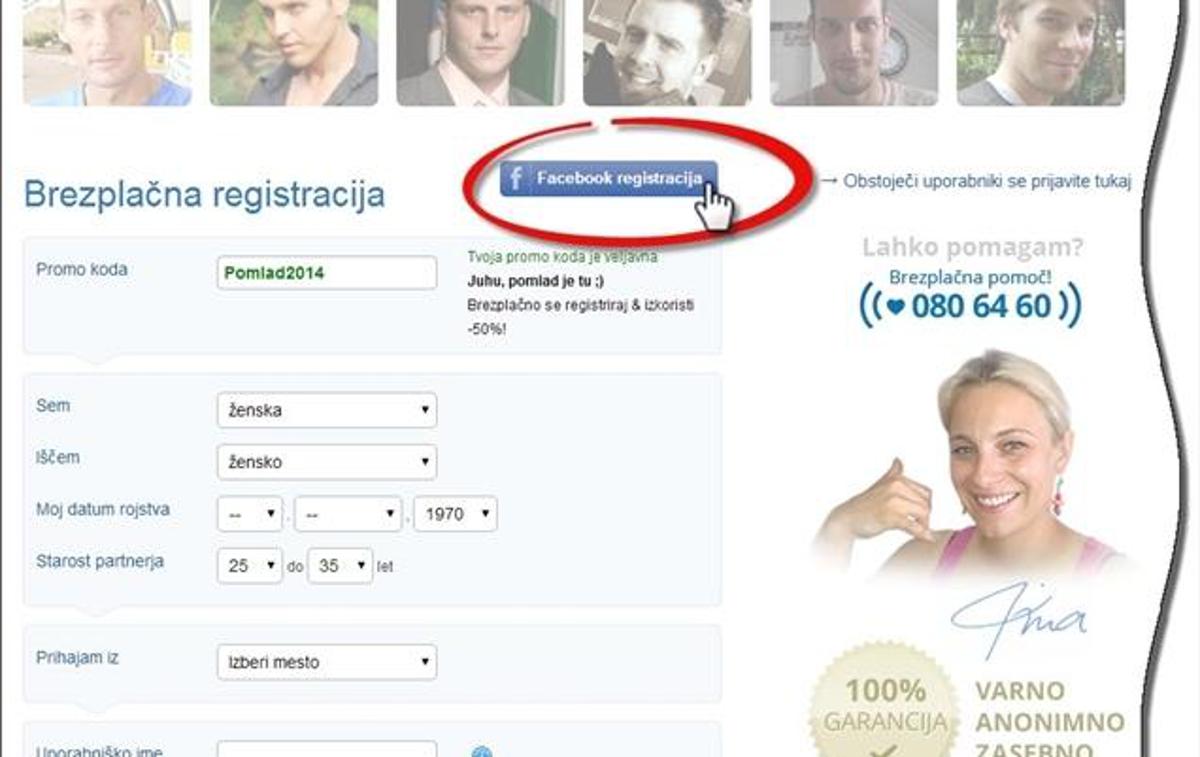The height and width of the screenshot is (757, 1200).
Task: Open the maximum partner age dropdown 35
Action: point(340,566)
